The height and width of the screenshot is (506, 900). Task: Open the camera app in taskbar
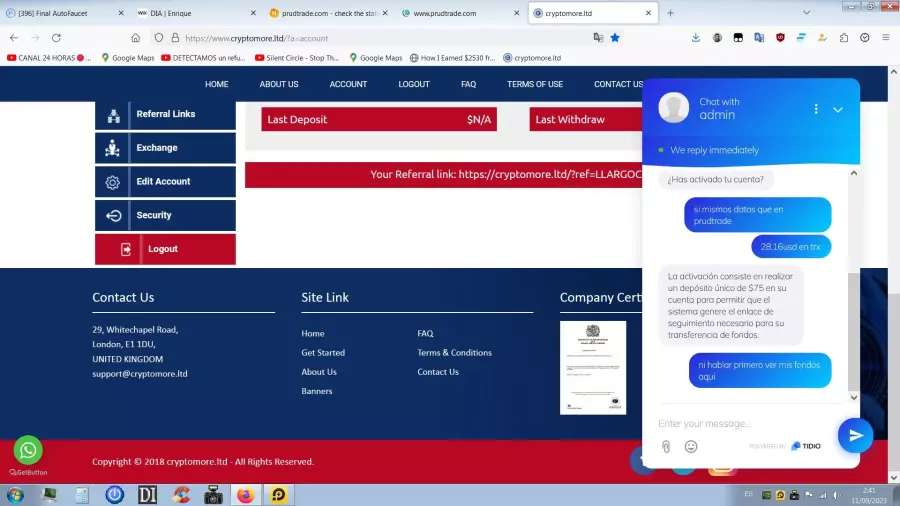coord(213,495)
